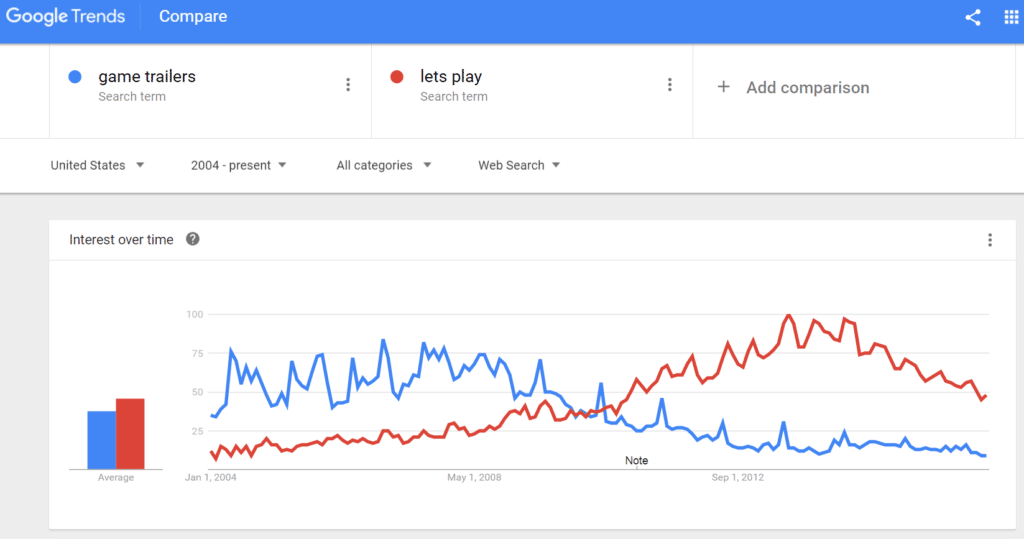Click the Google Trends logo
The image size is (1024, 539).
click(x=65, y=16)
